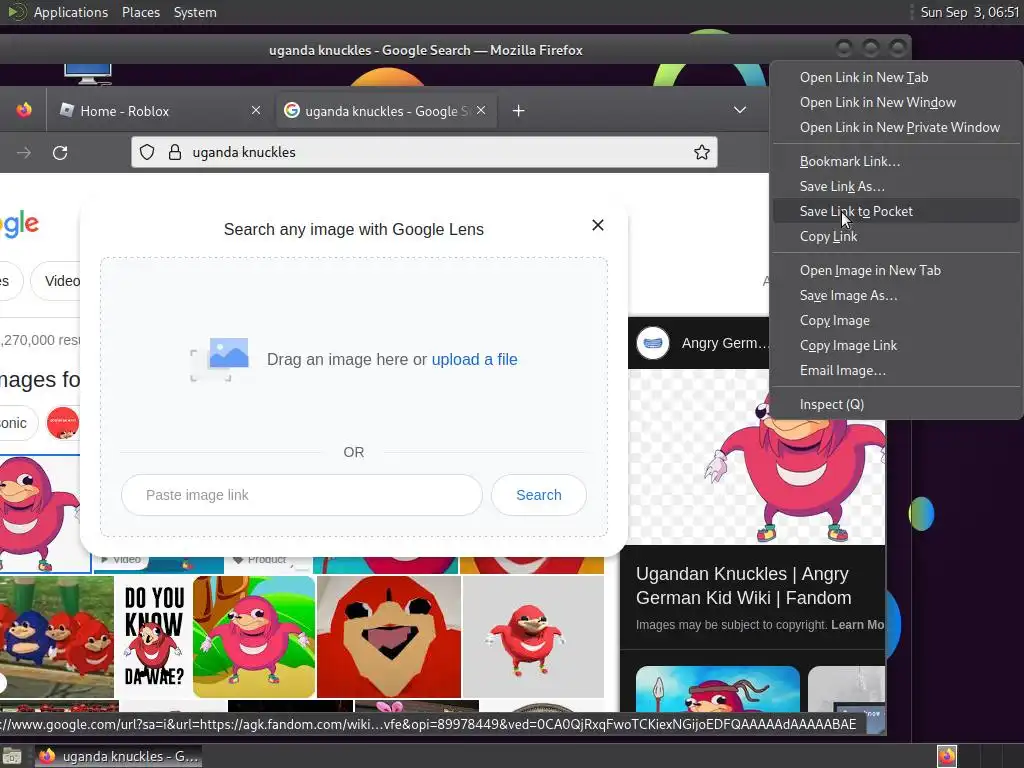Open the Places menu
Screen dimensions: 1024x768
tap(141, 12)
